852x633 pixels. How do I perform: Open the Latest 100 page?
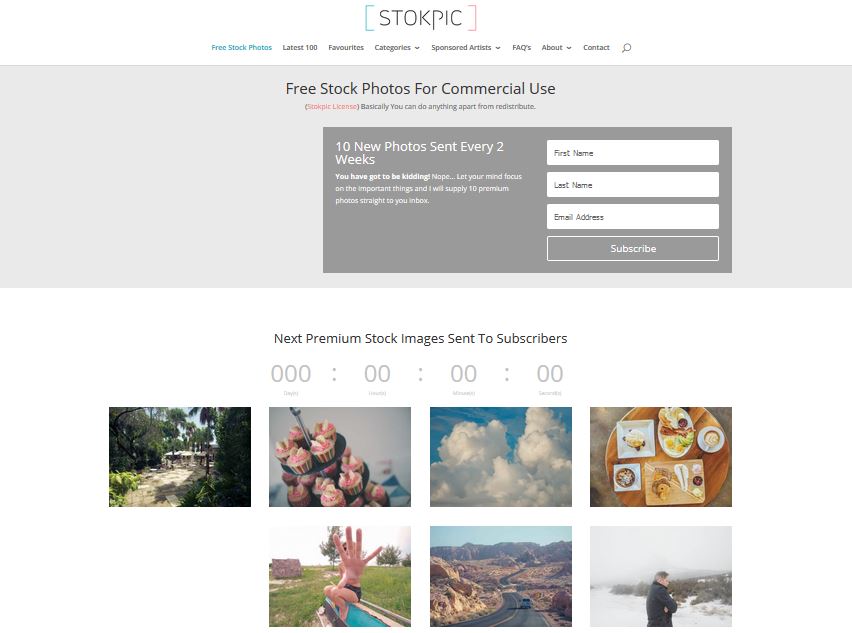pyautogui.click(x=300, y=48)
